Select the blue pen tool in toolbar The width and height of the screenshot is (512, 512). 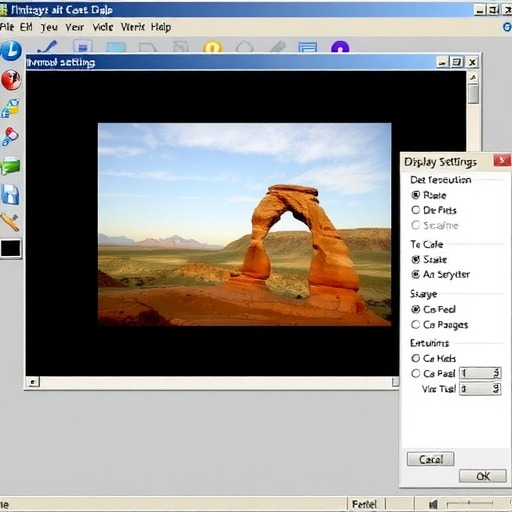click(x=47, y=47)
